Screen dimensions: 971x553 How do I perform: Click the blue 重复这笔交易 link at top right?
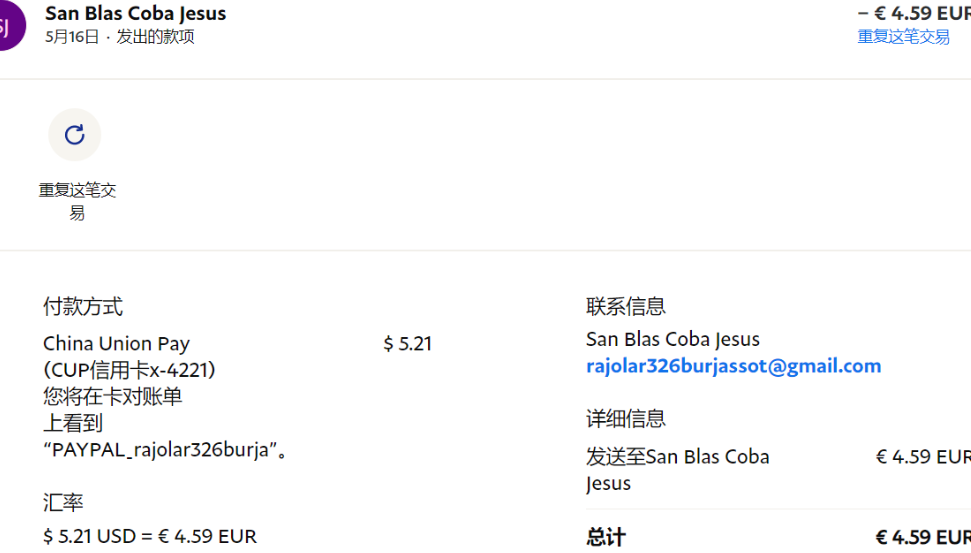coord(903,37)
